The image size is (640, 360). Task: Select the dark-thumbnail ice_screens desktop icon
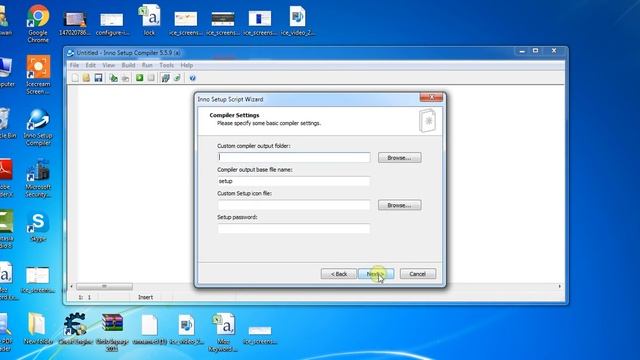pyautogui.click(x=223, y=23)
